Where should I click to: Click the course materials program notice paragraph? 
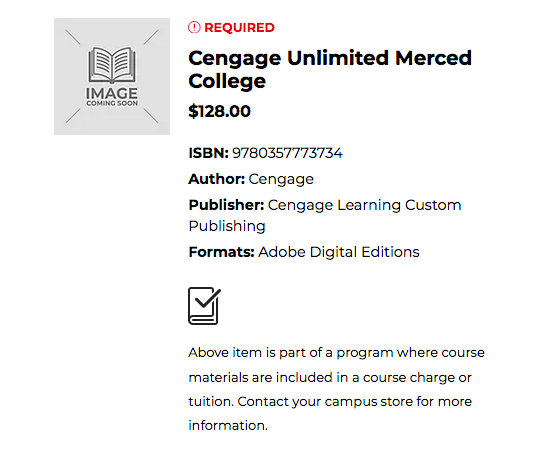point(337,389)
